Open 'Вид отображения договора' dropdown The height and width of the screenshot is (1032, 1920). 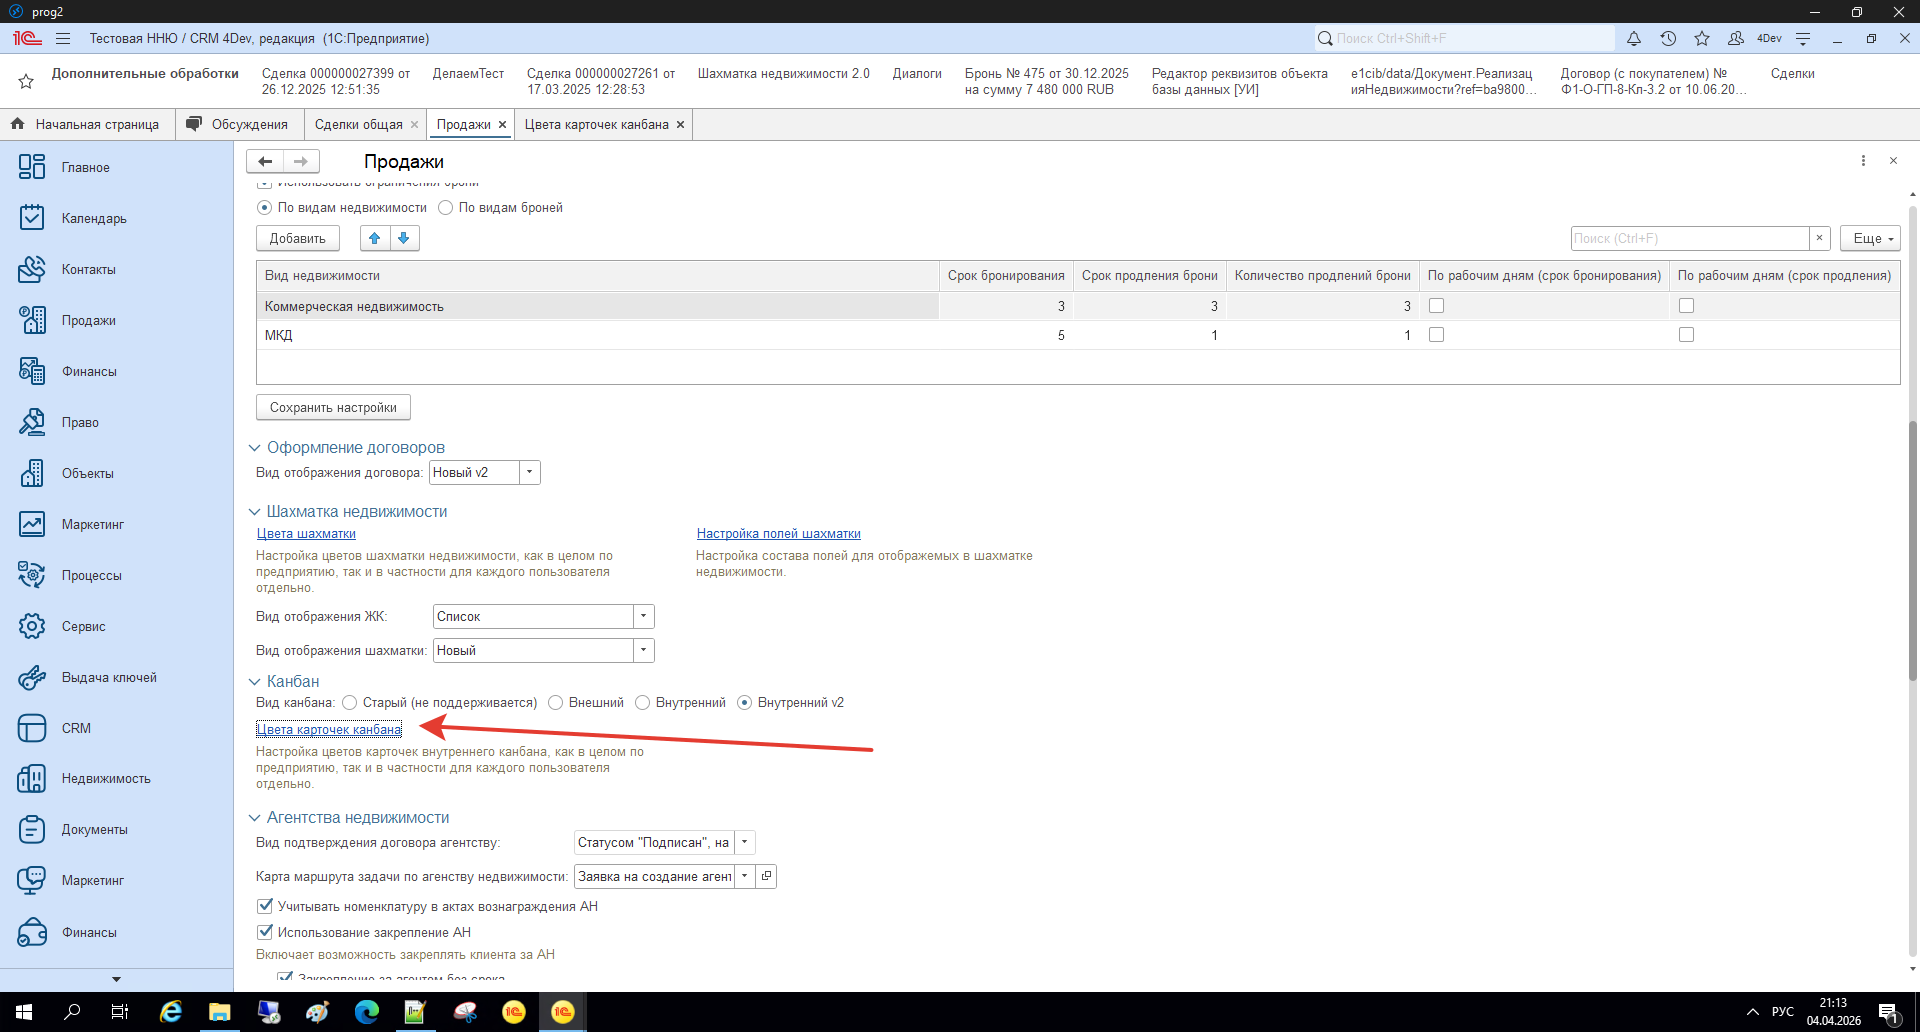pos(530,472)
